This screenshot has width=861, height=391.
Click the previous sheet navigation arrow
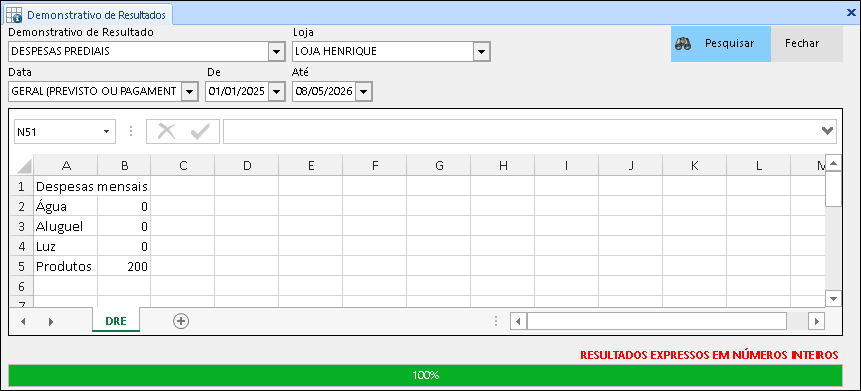pyautogui.click(x=23, y=322)
